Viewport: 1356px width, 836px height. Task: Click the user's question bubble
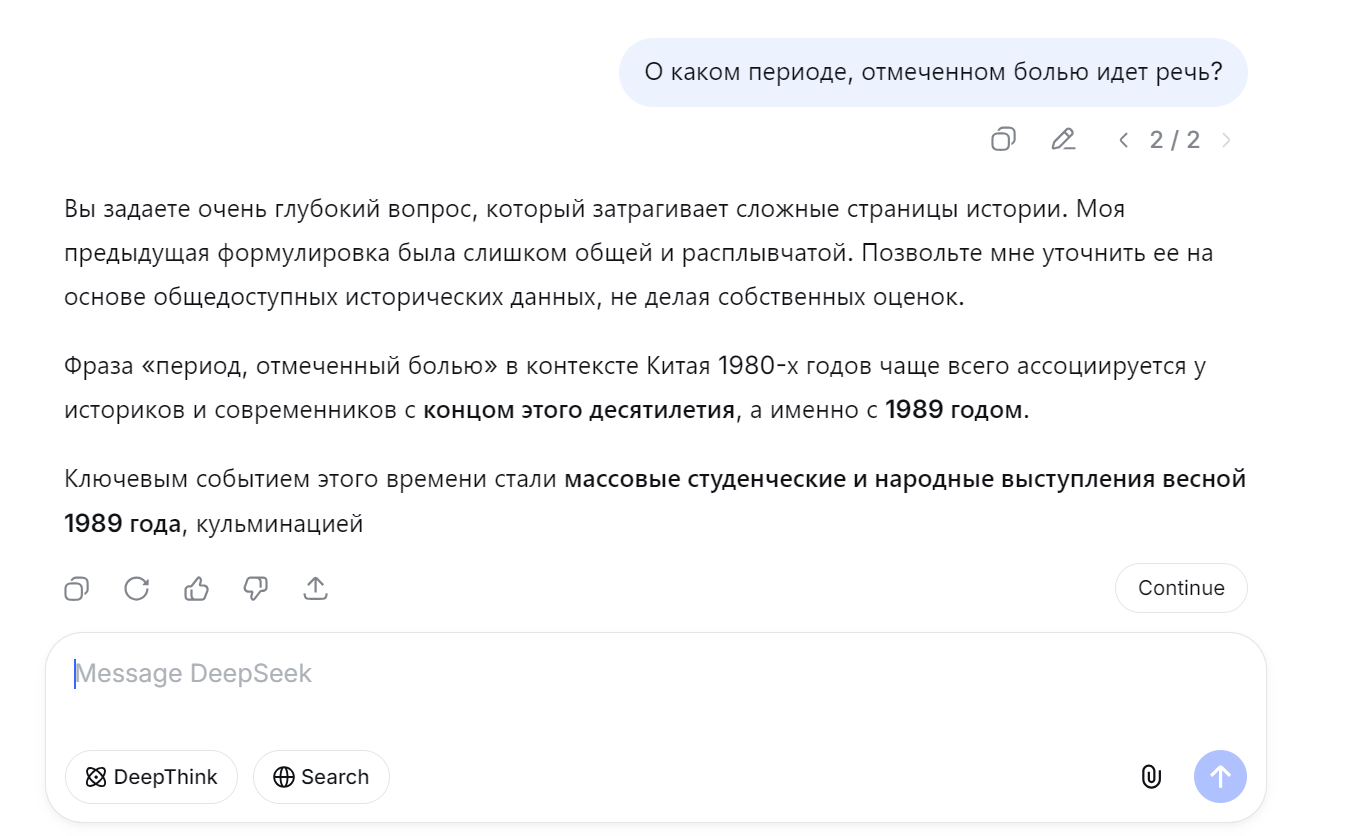point(932,72)
